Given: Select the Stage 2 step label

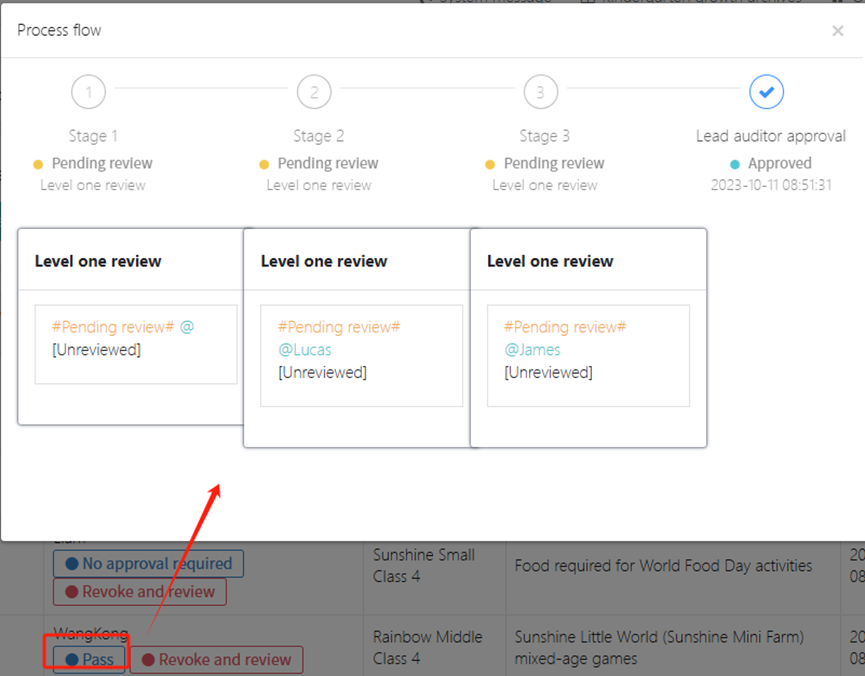Looking at the screenshot, I should (x=318, y=136).
